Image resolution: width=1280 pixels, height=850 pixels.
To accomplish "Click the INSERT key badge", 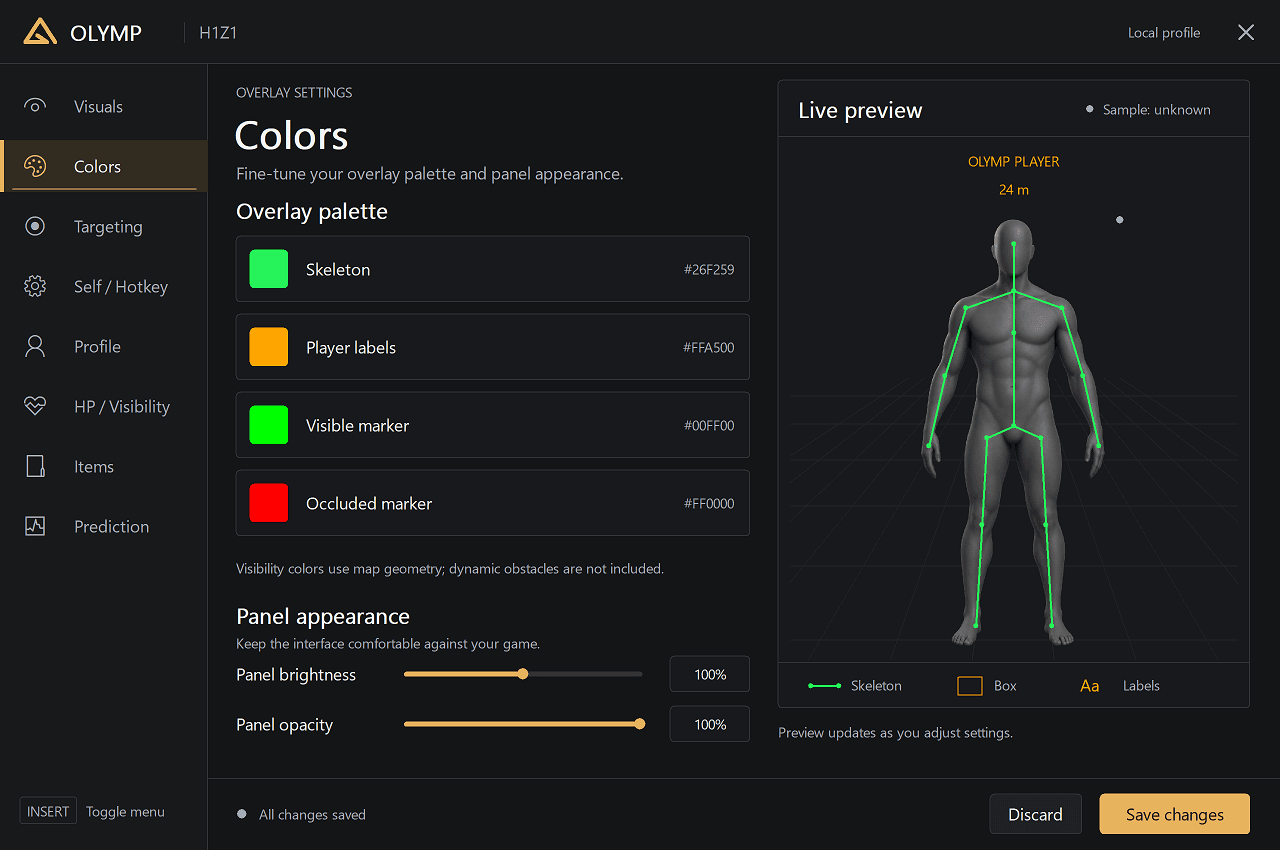I will [x=48, y=811].
